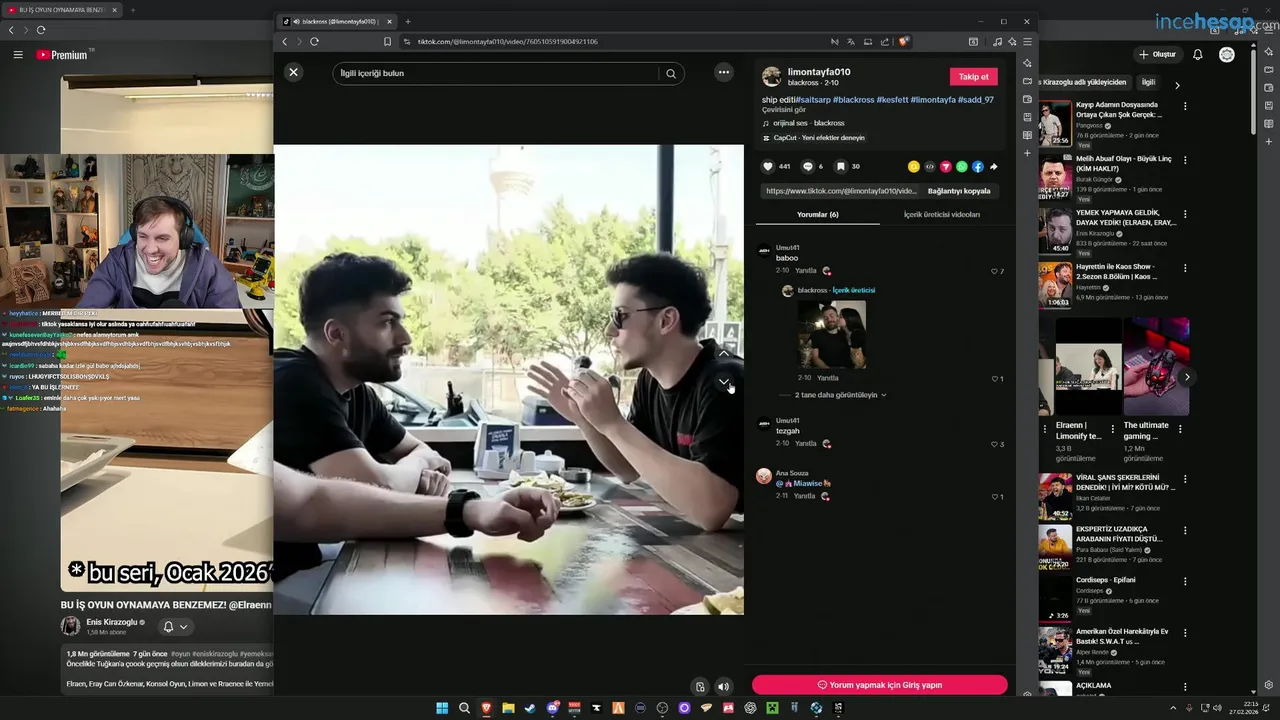Select the 'İlgili' filter chip on YouTube
The width and height of the screenshot is (1280, 720).
pyautogui.click(x=1148, y=83)
